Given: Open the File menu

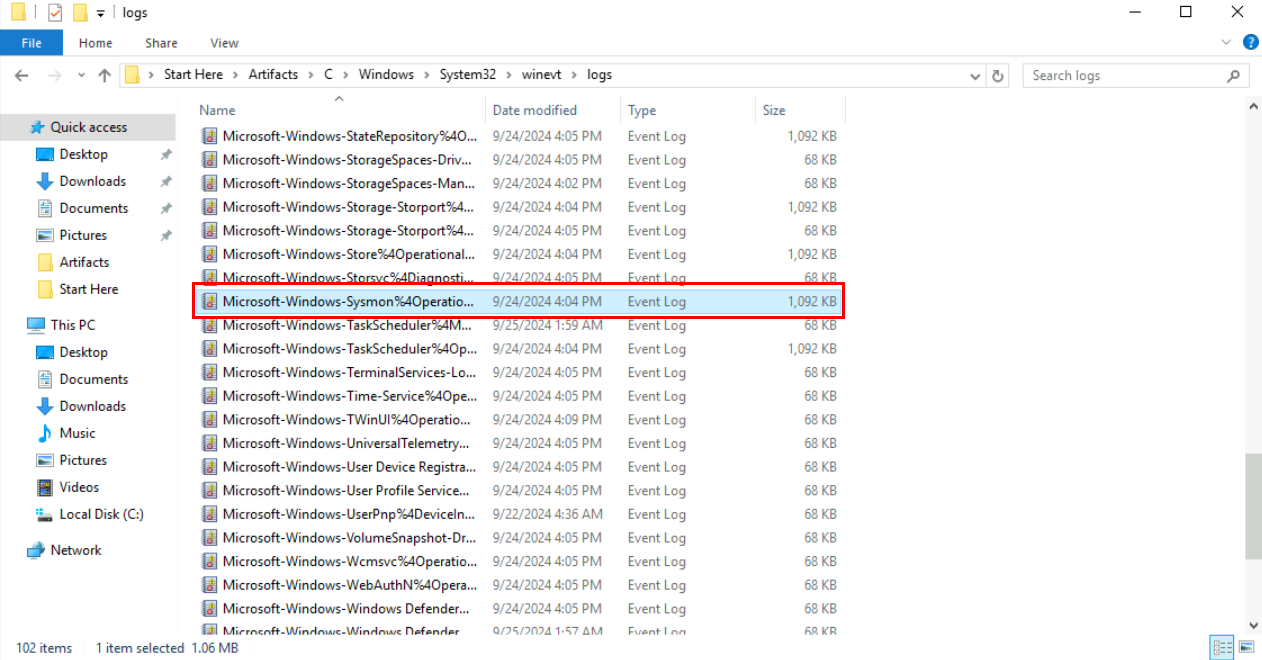Looking at the screenshot, I should click(x=31, y=43).
